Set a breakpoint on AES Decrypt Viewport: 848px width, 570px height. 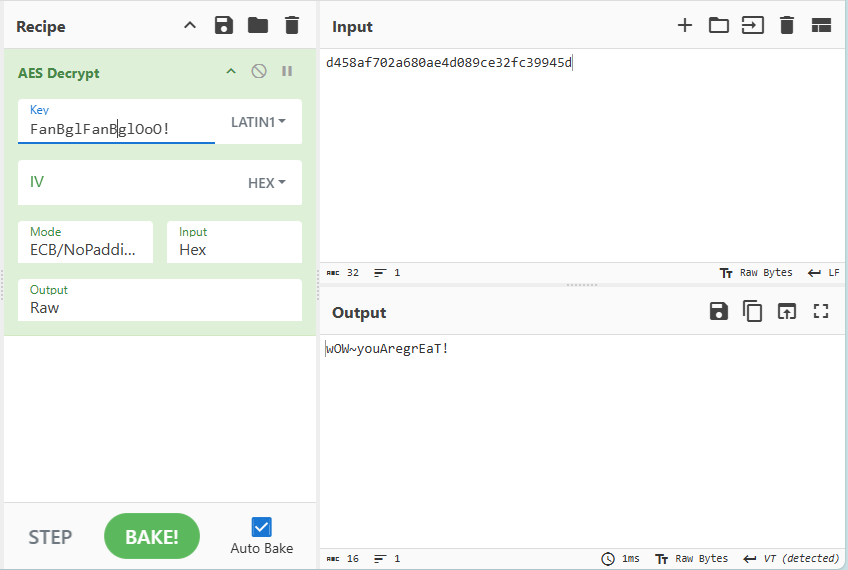(287, 71)
